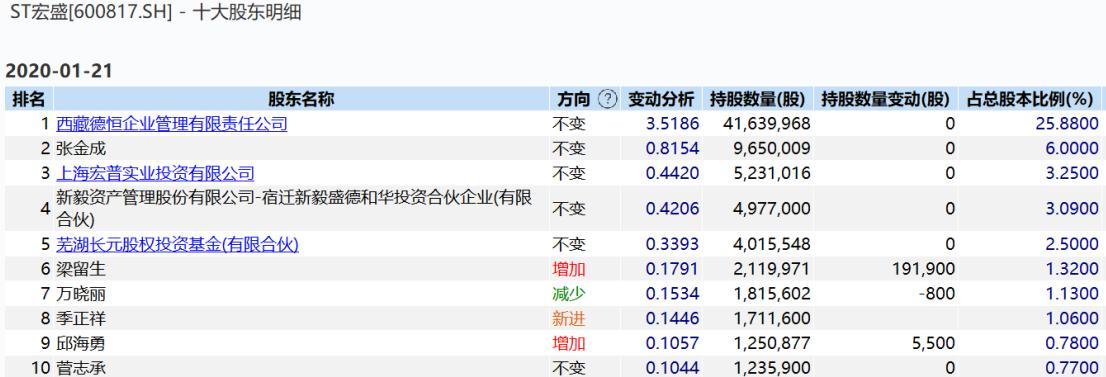Select shareholder name 季正祥
1106x377 pixels.
tap(81, 319)
